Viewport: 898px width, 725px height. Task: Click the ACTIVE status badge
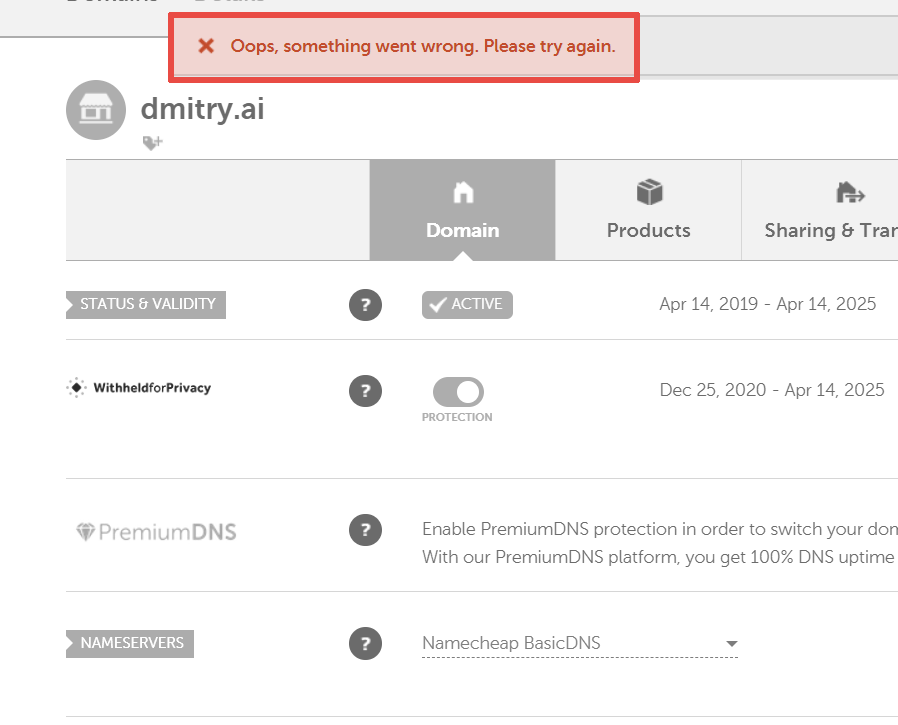point(467,305)
